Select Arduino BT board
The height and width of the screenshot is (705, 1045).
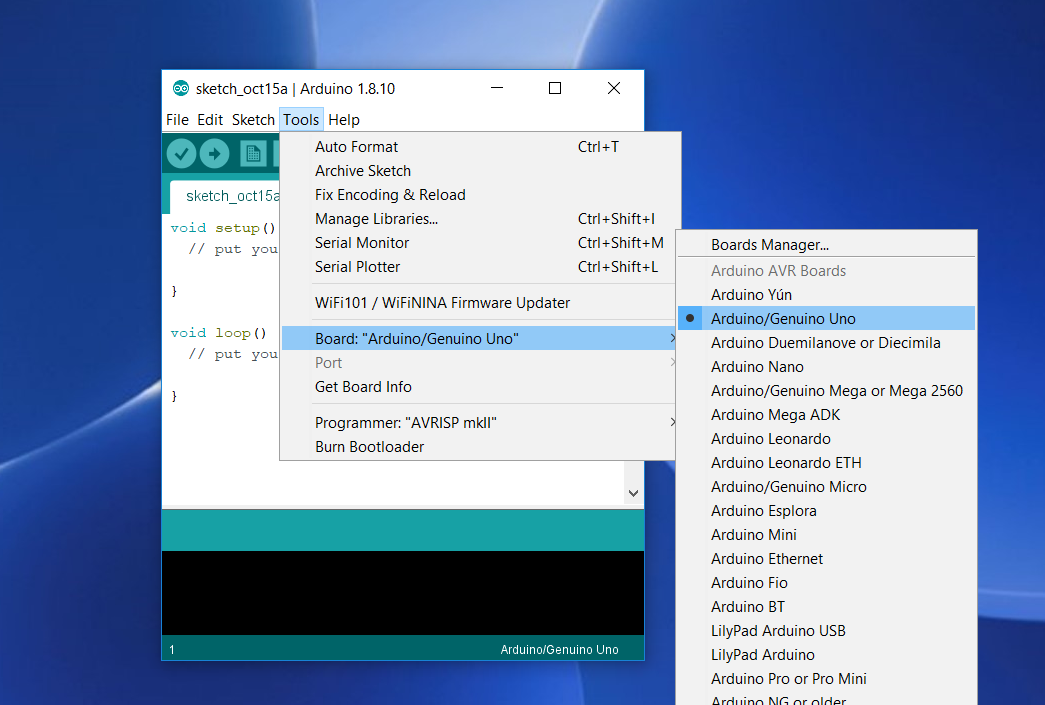pos(826,606)
